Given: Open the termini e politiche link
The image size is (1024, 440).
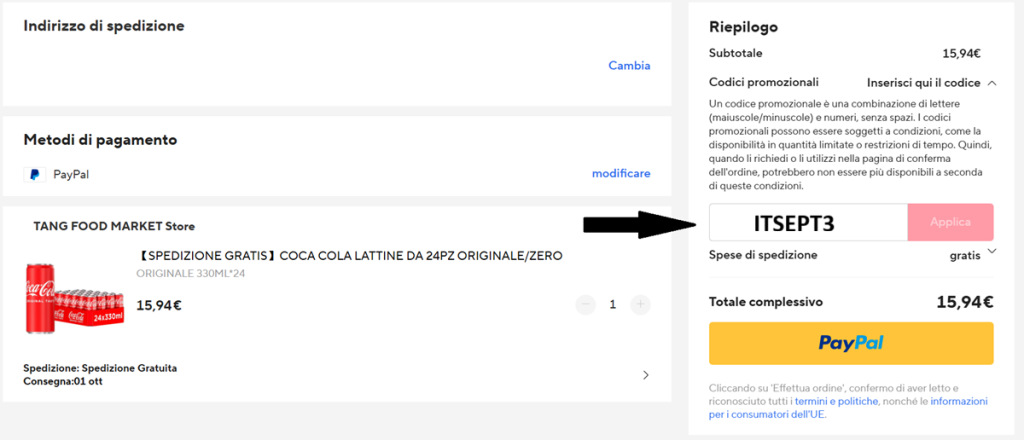Looking at the screenshot, I should tap(837, 401).
